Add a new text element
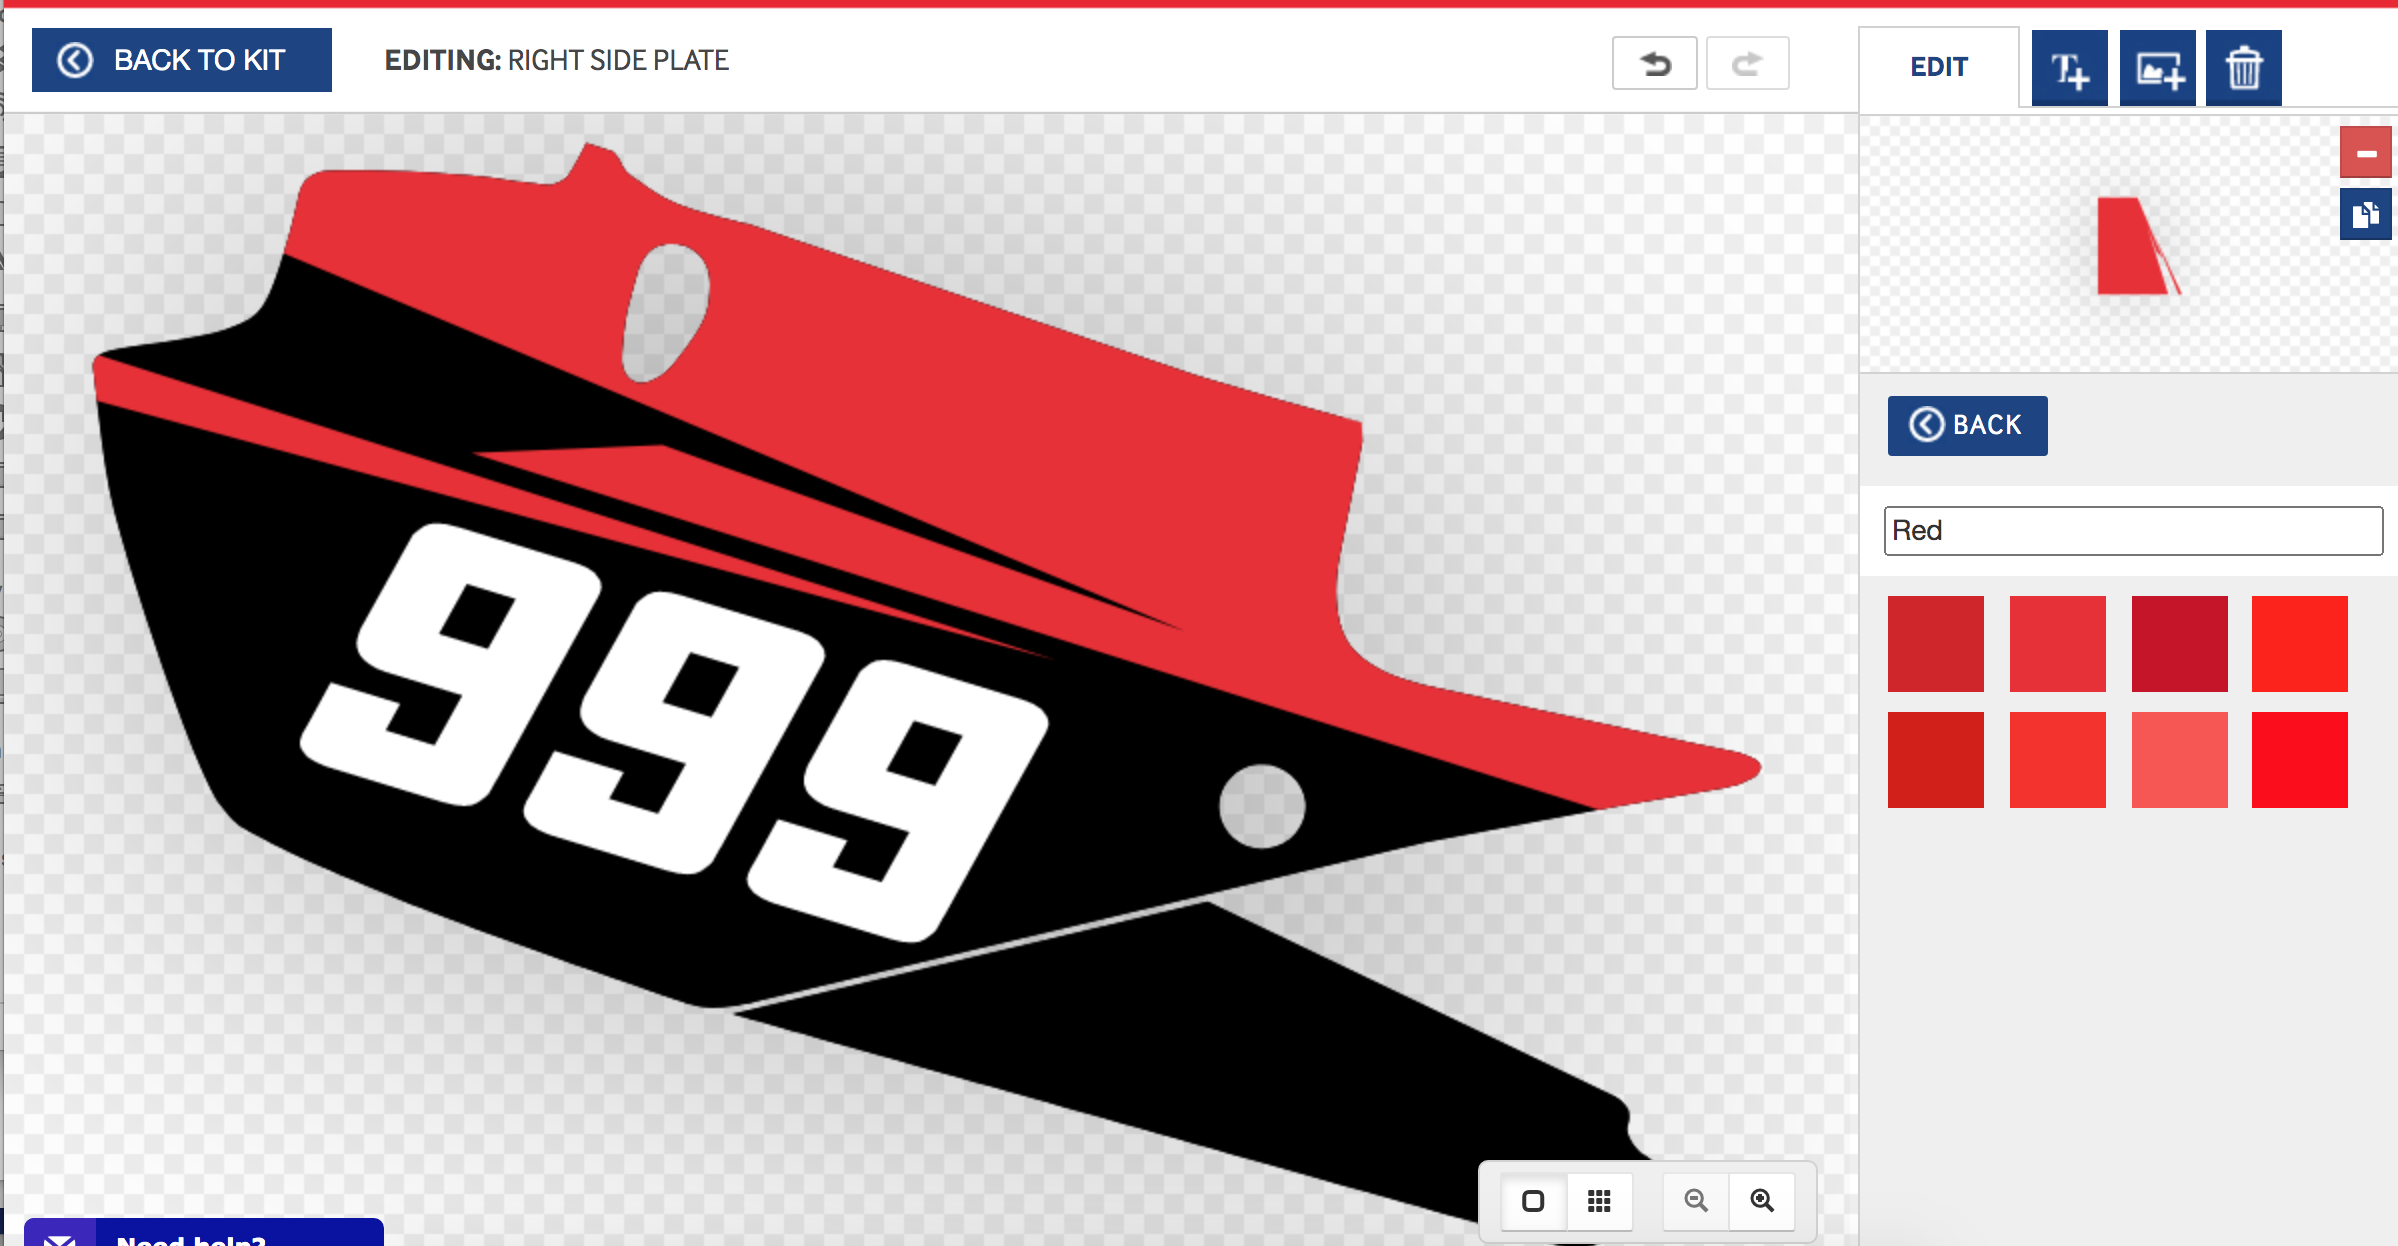2398x1246 pixels. coord(2069,67)
